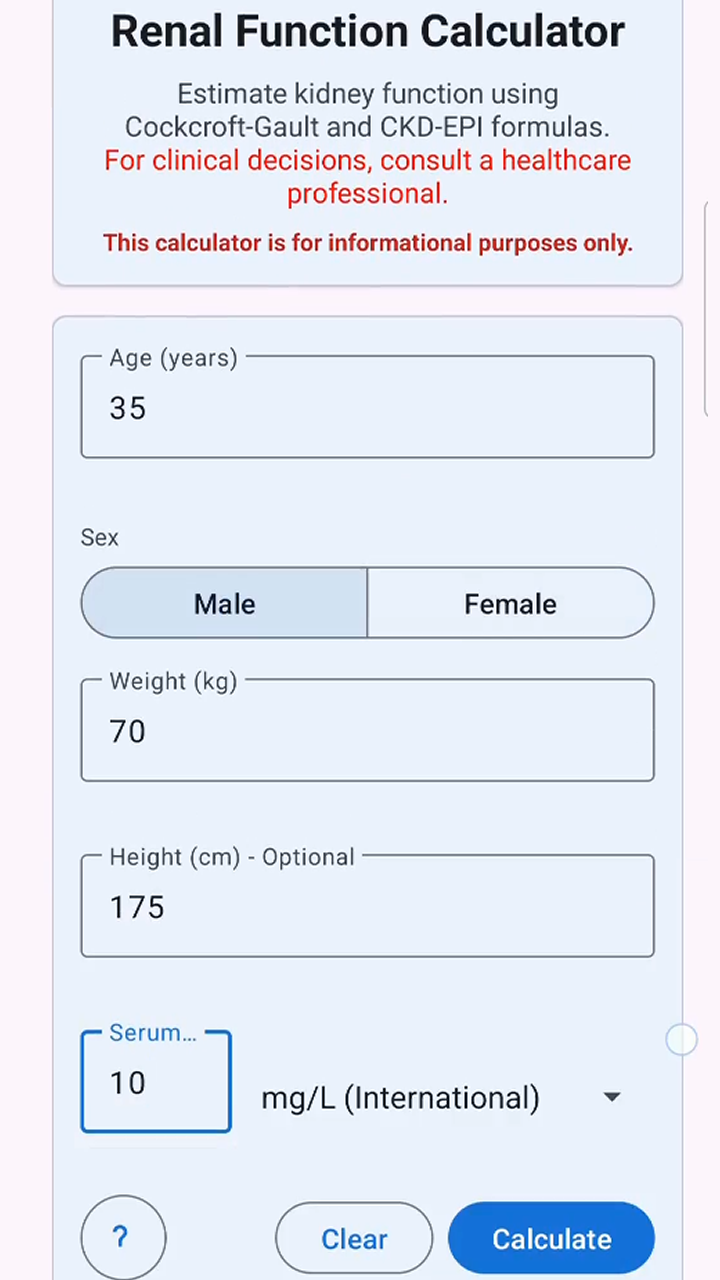The height and width of the screenshot is (1280, 720).
Task: Click the Renal Function Calculator title
Action: (x=367, y=32)
